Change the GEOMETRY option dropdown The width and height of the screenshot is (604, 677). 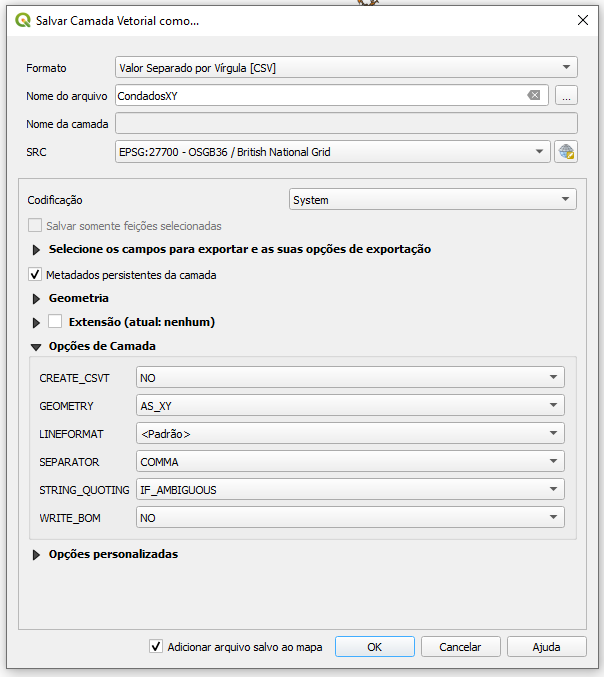pos(349,406)
